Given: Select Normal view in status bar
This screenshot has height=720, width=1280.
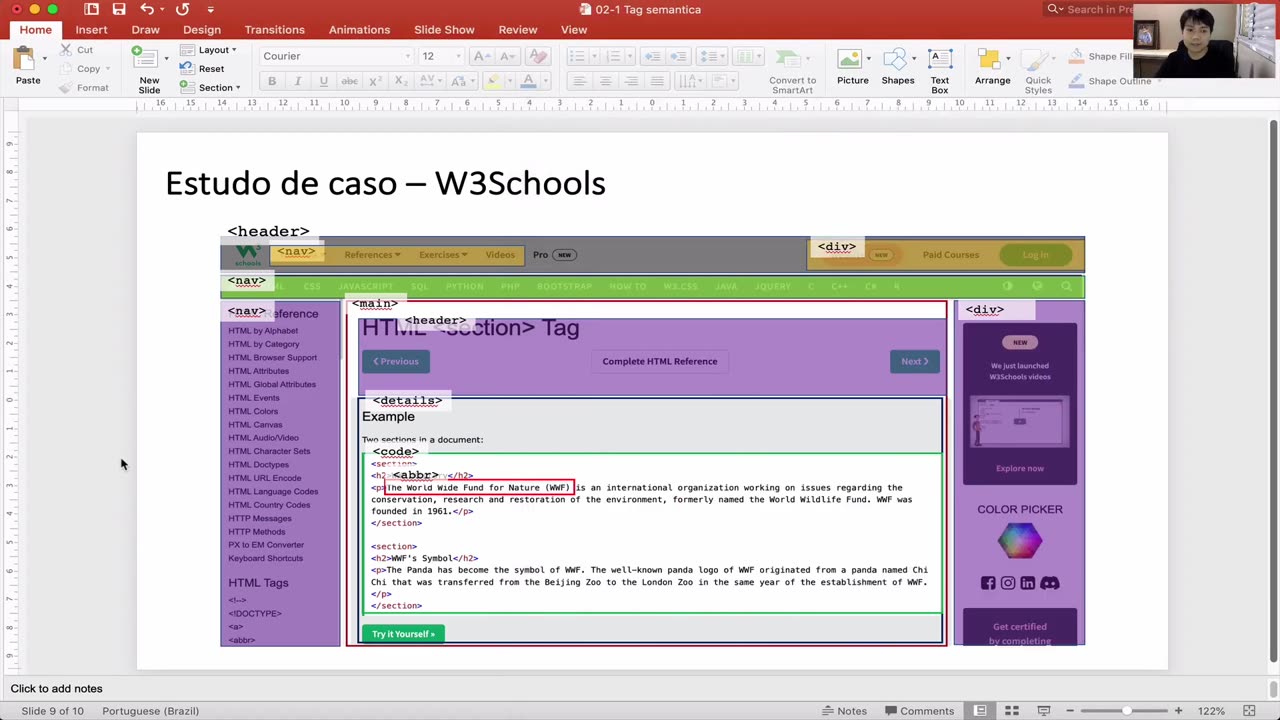Looking at the screenshot, I should click(980, 711).
